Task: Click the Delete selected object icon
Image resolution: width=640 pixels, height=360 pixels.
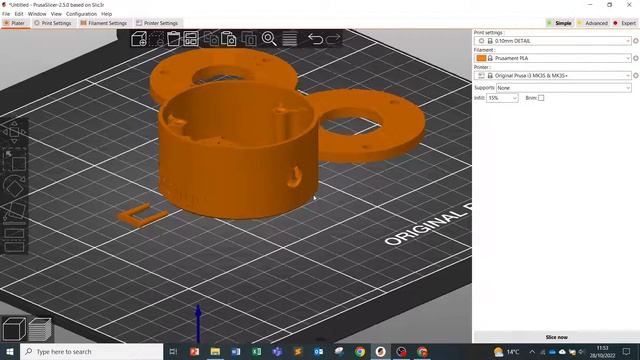Action: click(156, 39)
